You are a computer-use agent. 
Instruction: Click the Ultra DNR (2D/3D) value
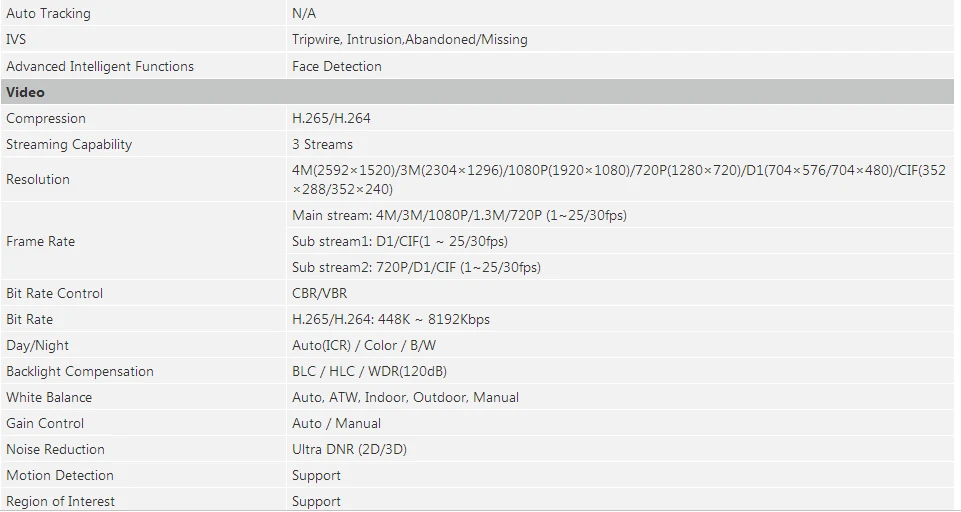[349, 449]
